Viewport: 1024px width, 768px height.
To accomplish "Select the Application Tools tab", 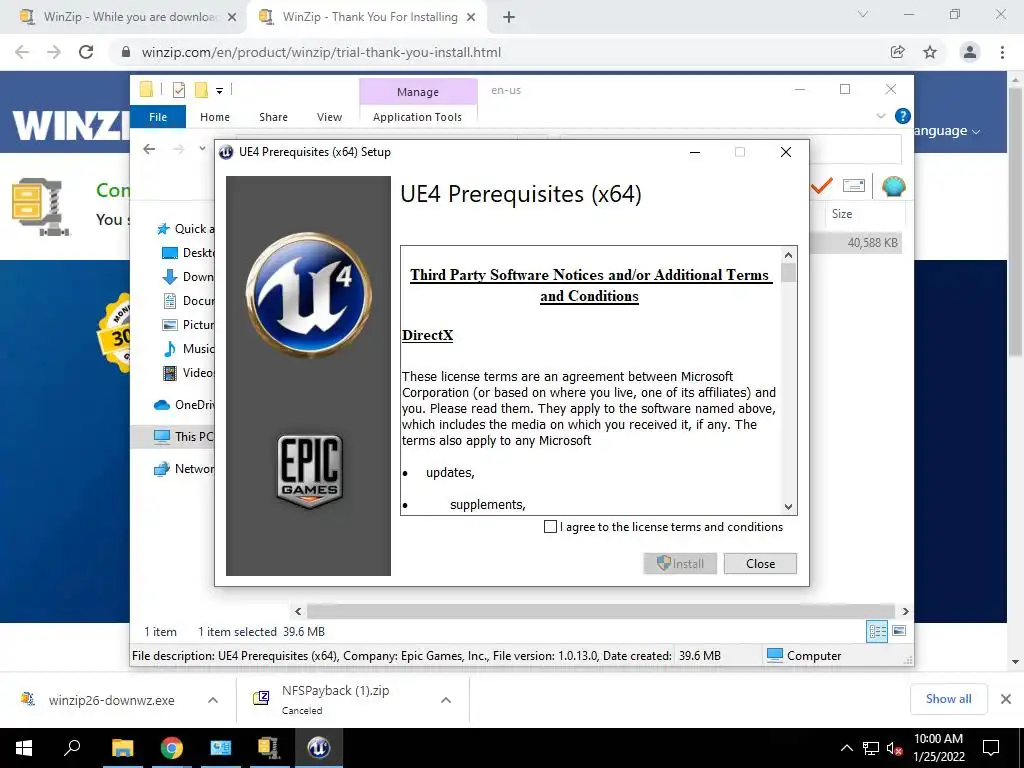I will pos(417,117).
